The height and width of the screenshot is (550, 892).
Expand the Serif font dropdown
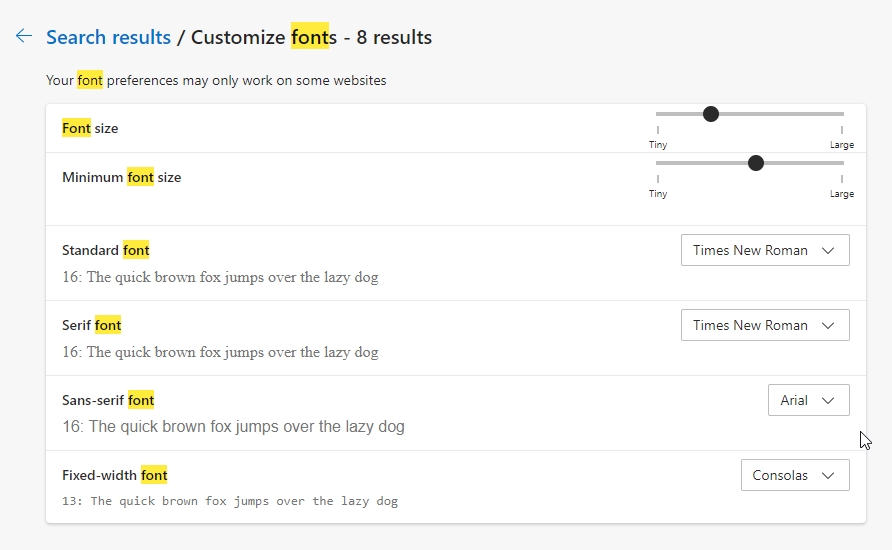tap(765, 326)
